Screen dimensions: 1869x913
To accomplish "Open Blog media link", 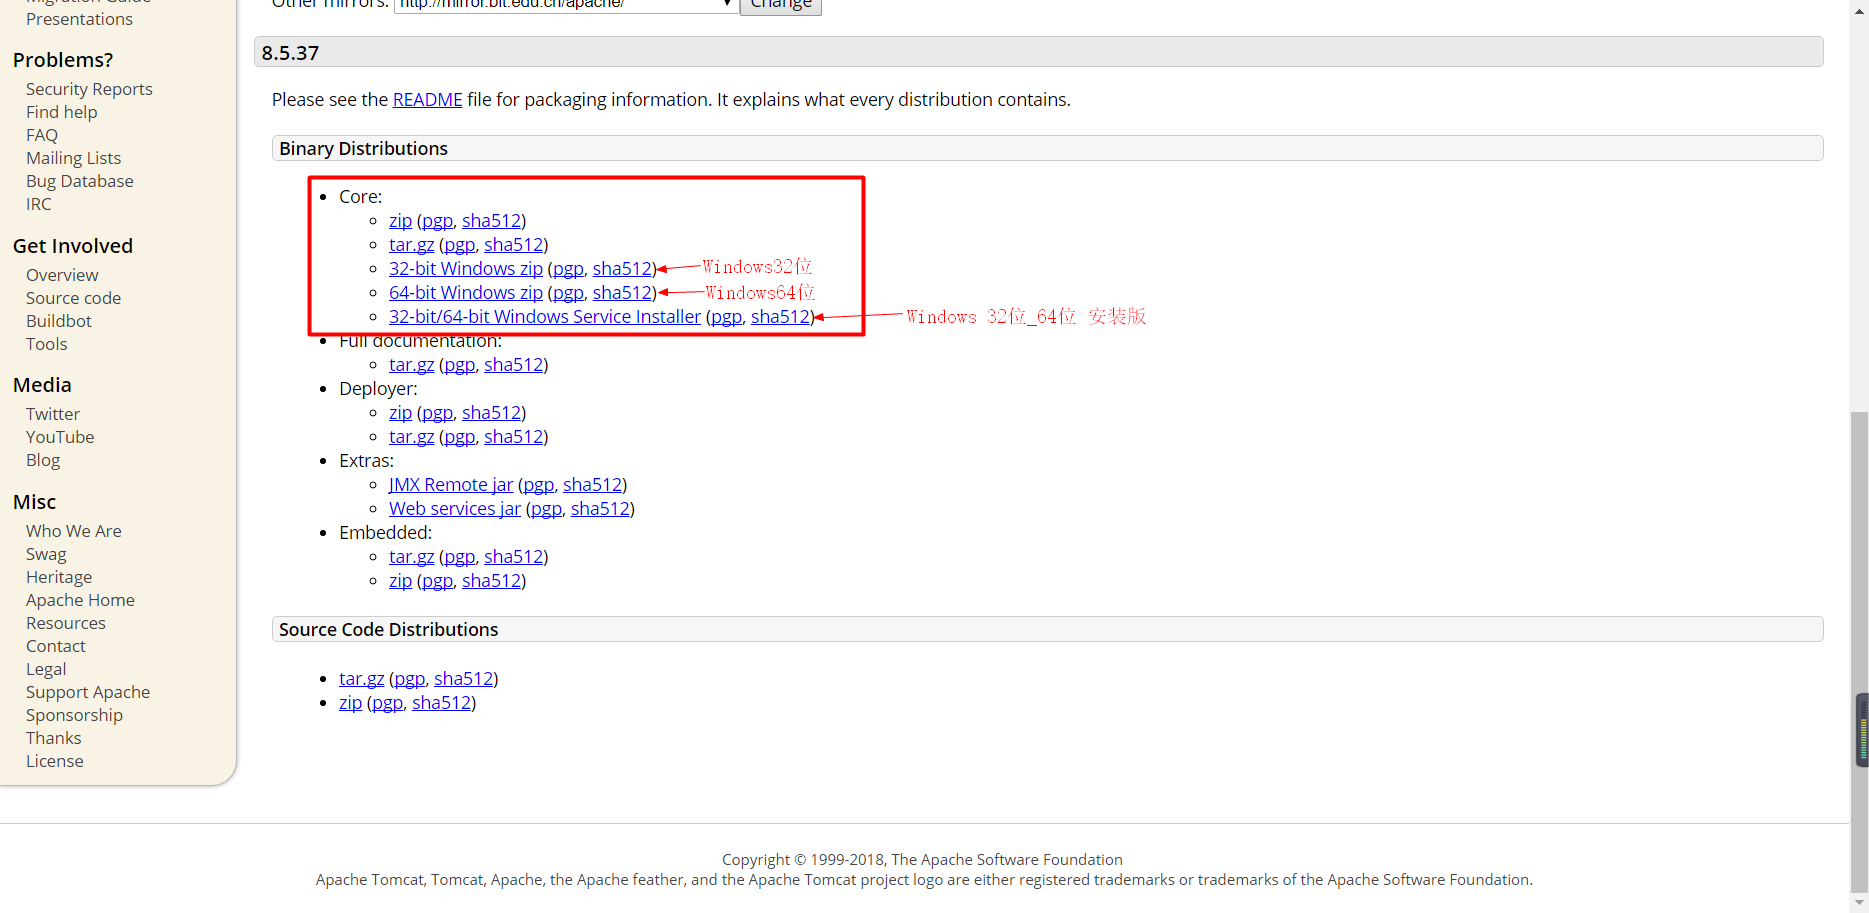I will (43, 460).
